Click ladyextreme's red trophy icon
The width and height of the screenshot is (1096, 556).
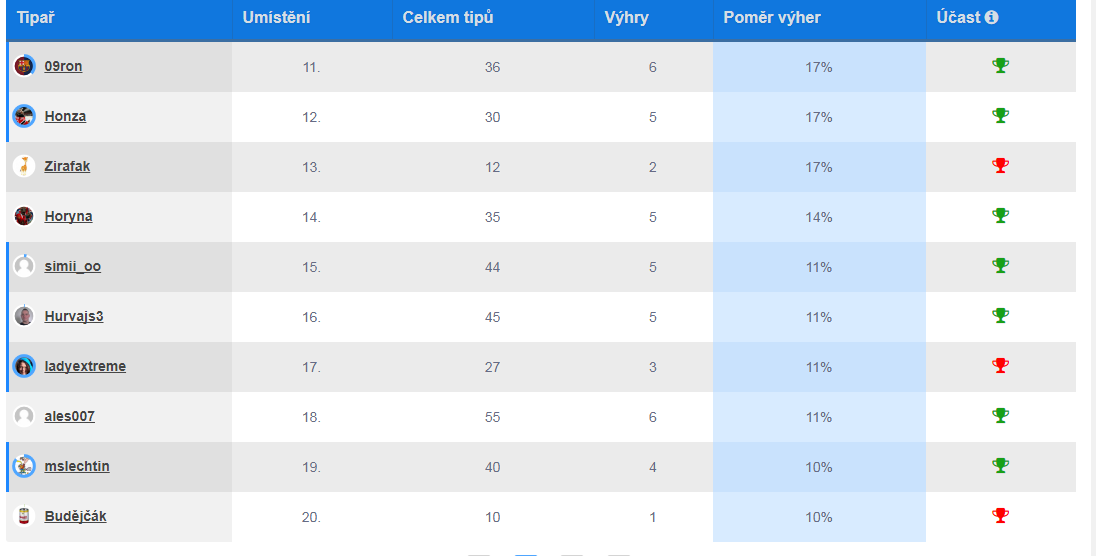(1000, 366)
